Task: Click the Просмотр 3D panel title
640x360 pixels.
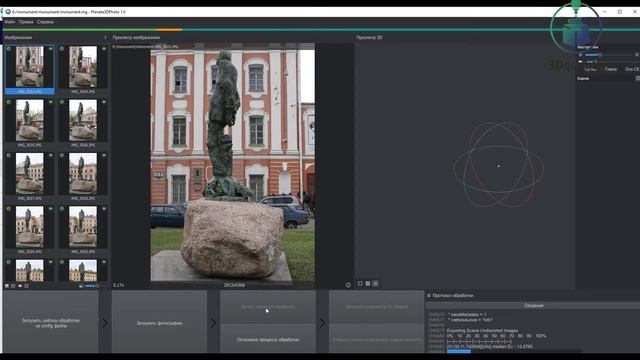Action: pos(369,38)
